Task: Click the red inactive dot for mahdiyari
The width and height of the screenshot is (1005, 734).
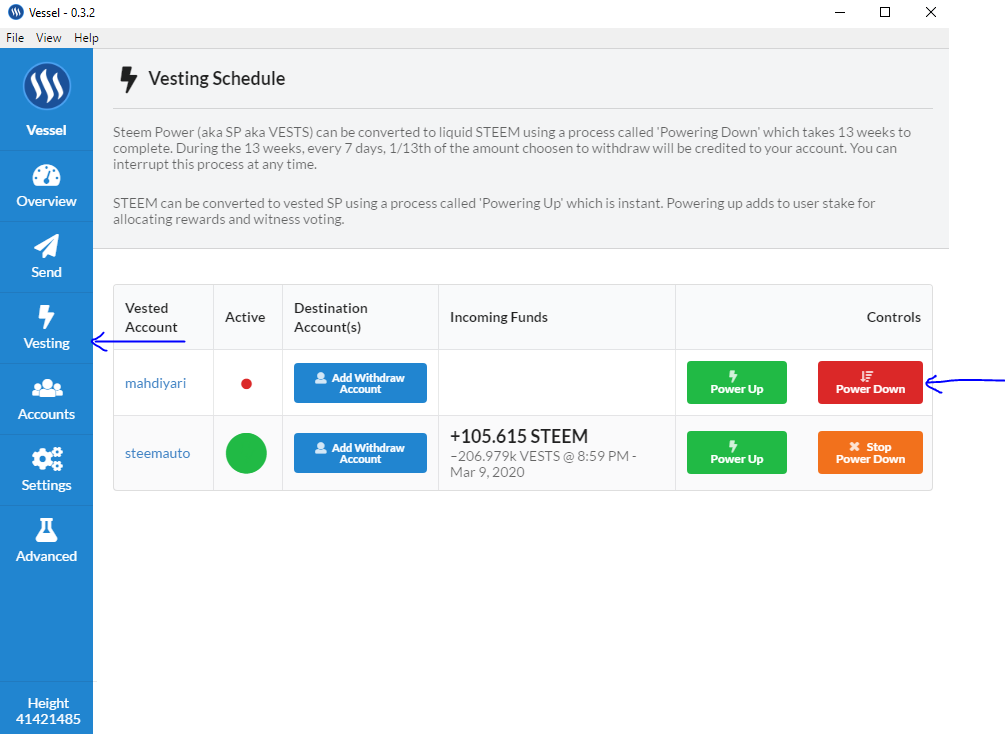Action: 246,384
